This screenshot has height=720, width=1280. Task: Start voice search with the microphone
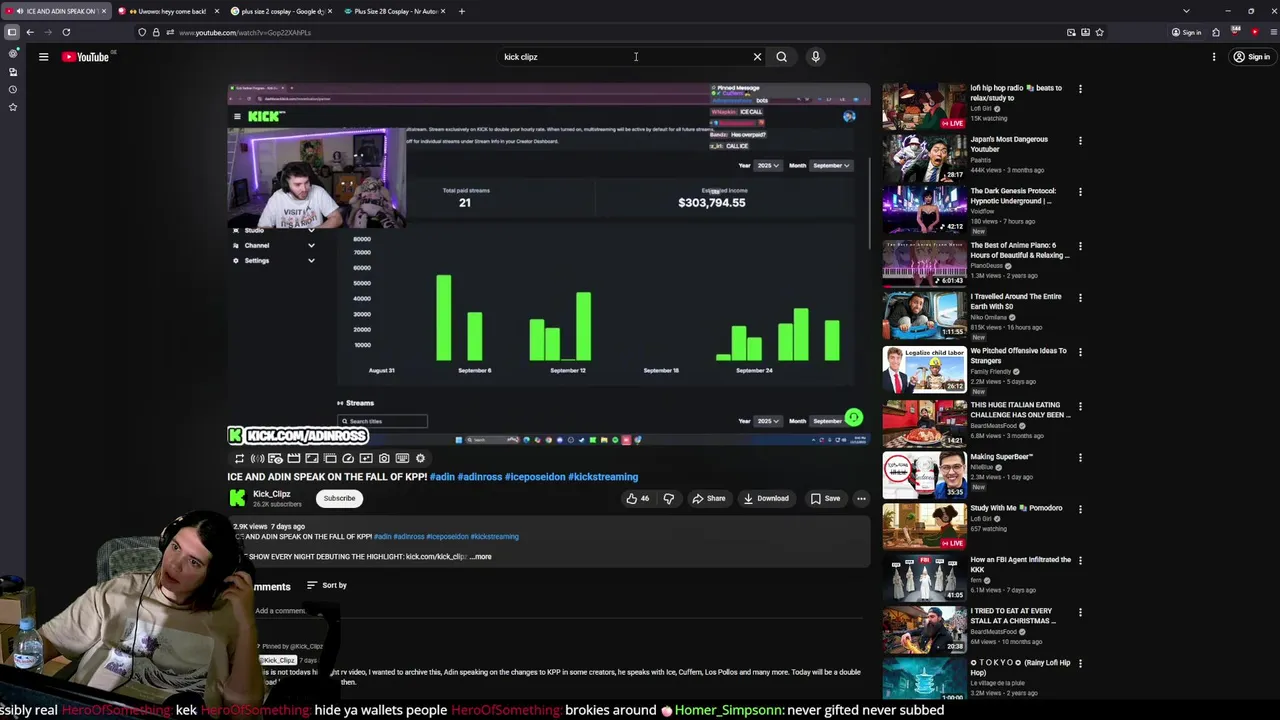click(815, 57)
